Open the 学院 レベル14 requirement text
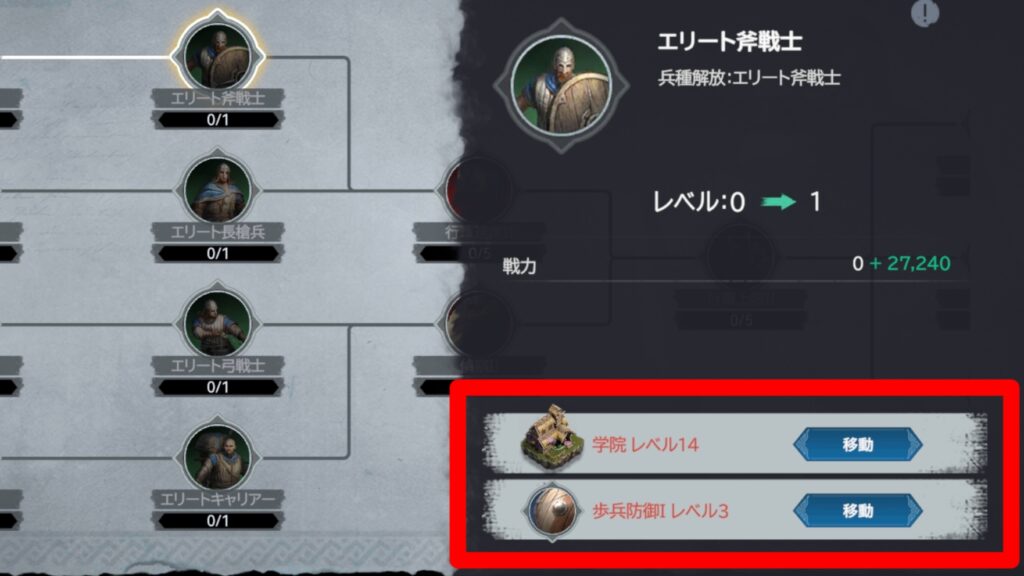The width and height of the screenshot is (1024, 576). pyautogui.click(x=645, y=445)
